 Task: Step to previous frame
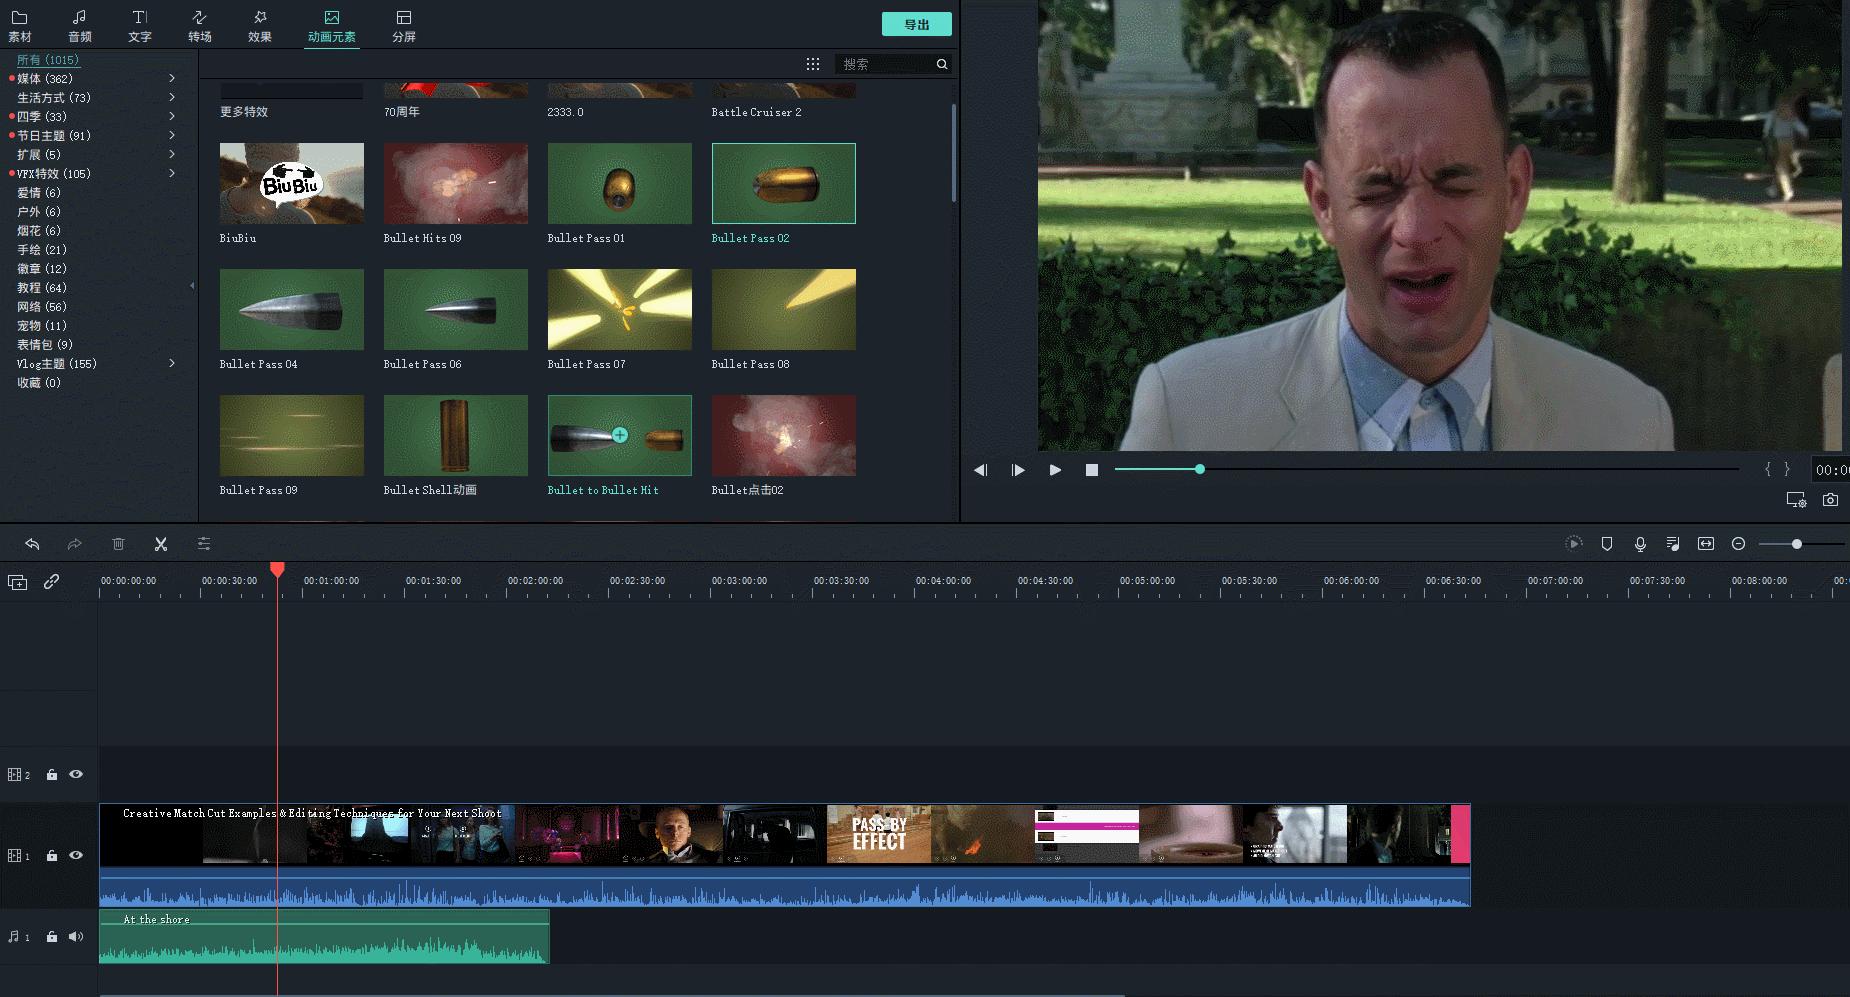click(981, 470)
